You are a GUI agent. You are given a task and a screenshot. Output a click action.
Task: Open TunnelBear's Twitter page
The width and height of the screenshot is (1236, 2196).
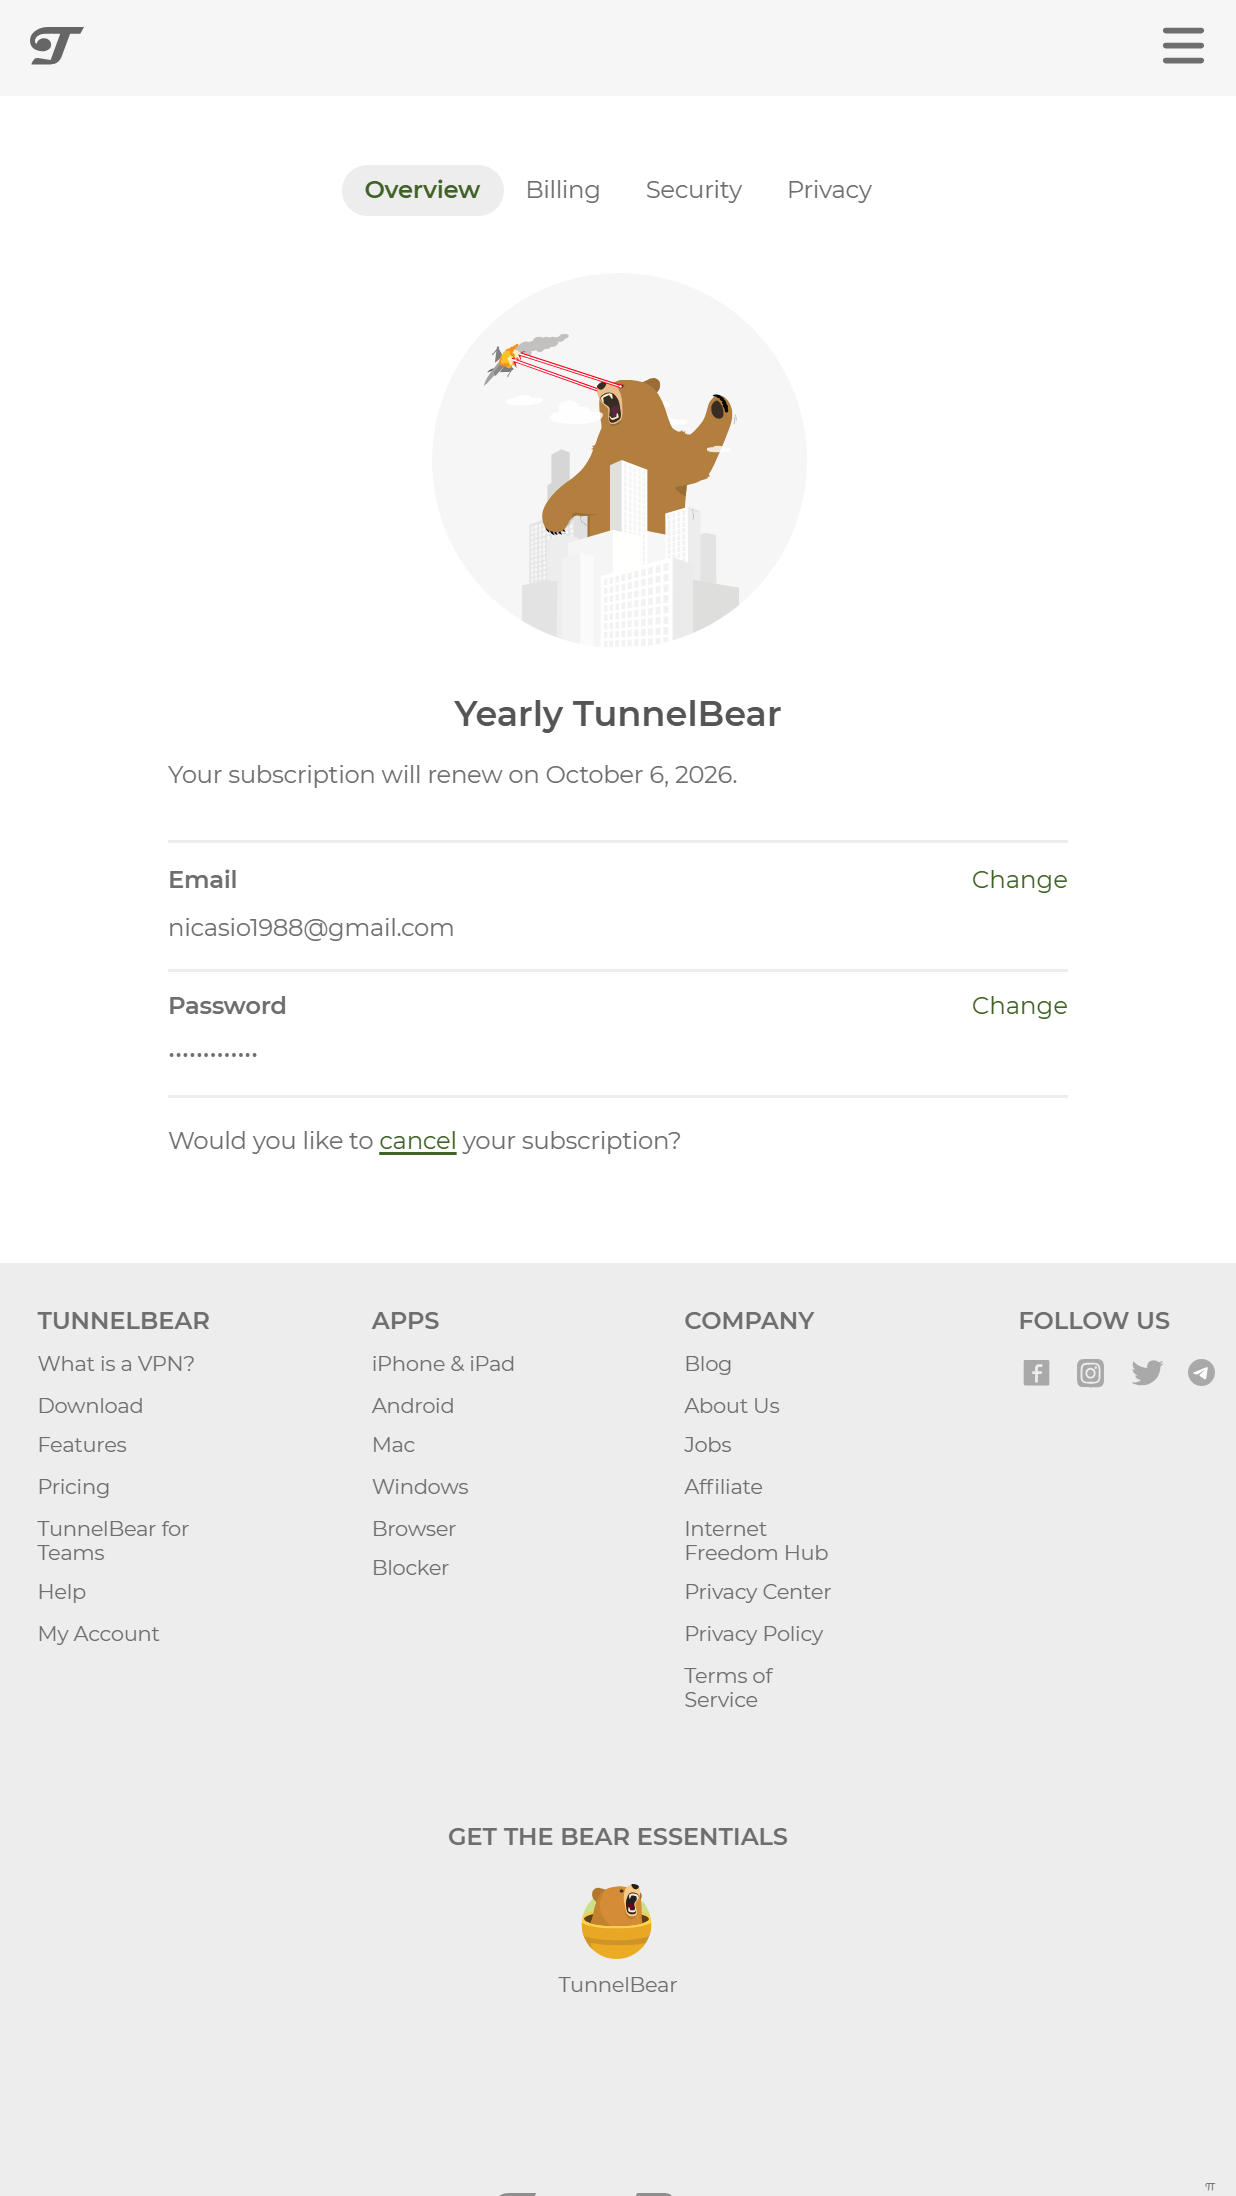tap(1146, 1373)
